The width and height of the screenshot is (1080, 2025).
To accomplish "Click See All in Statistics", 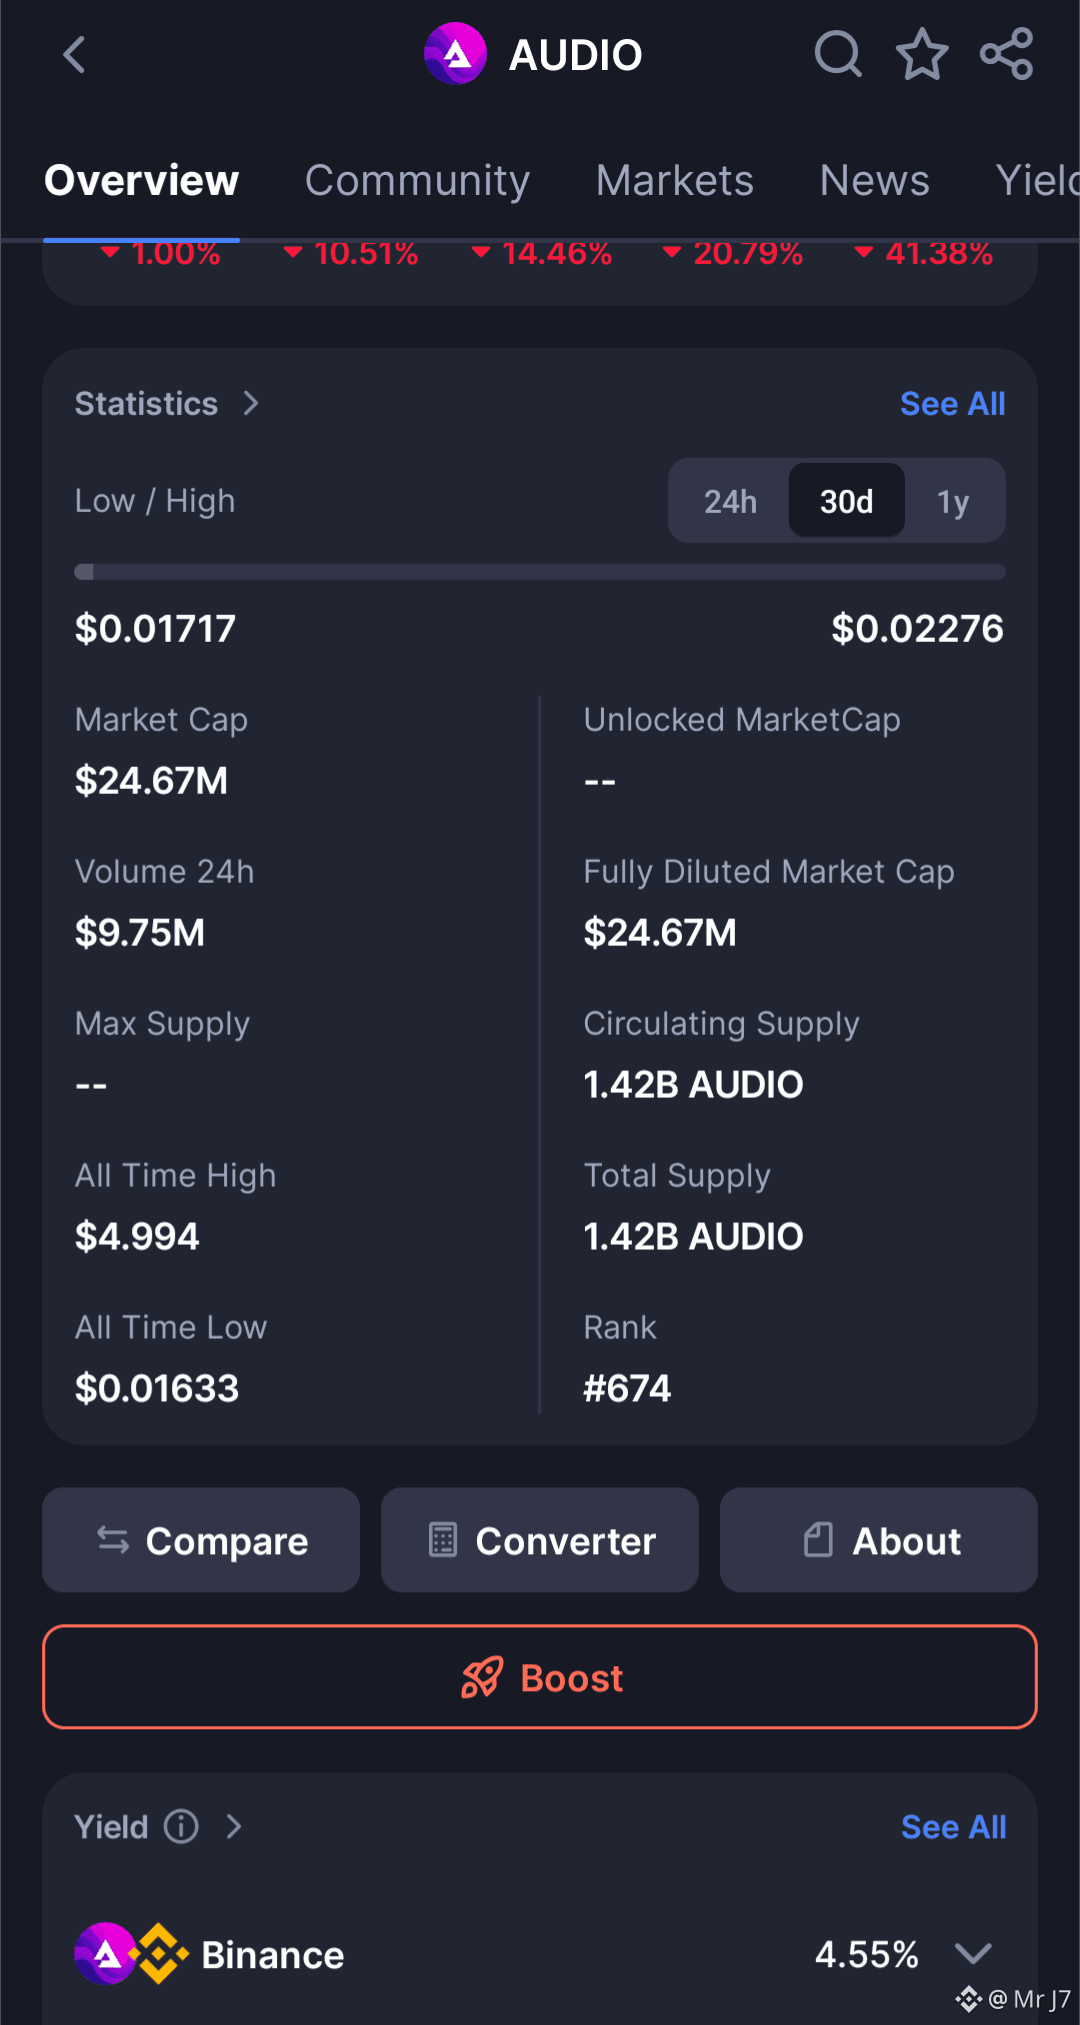I will click(952, 404).
